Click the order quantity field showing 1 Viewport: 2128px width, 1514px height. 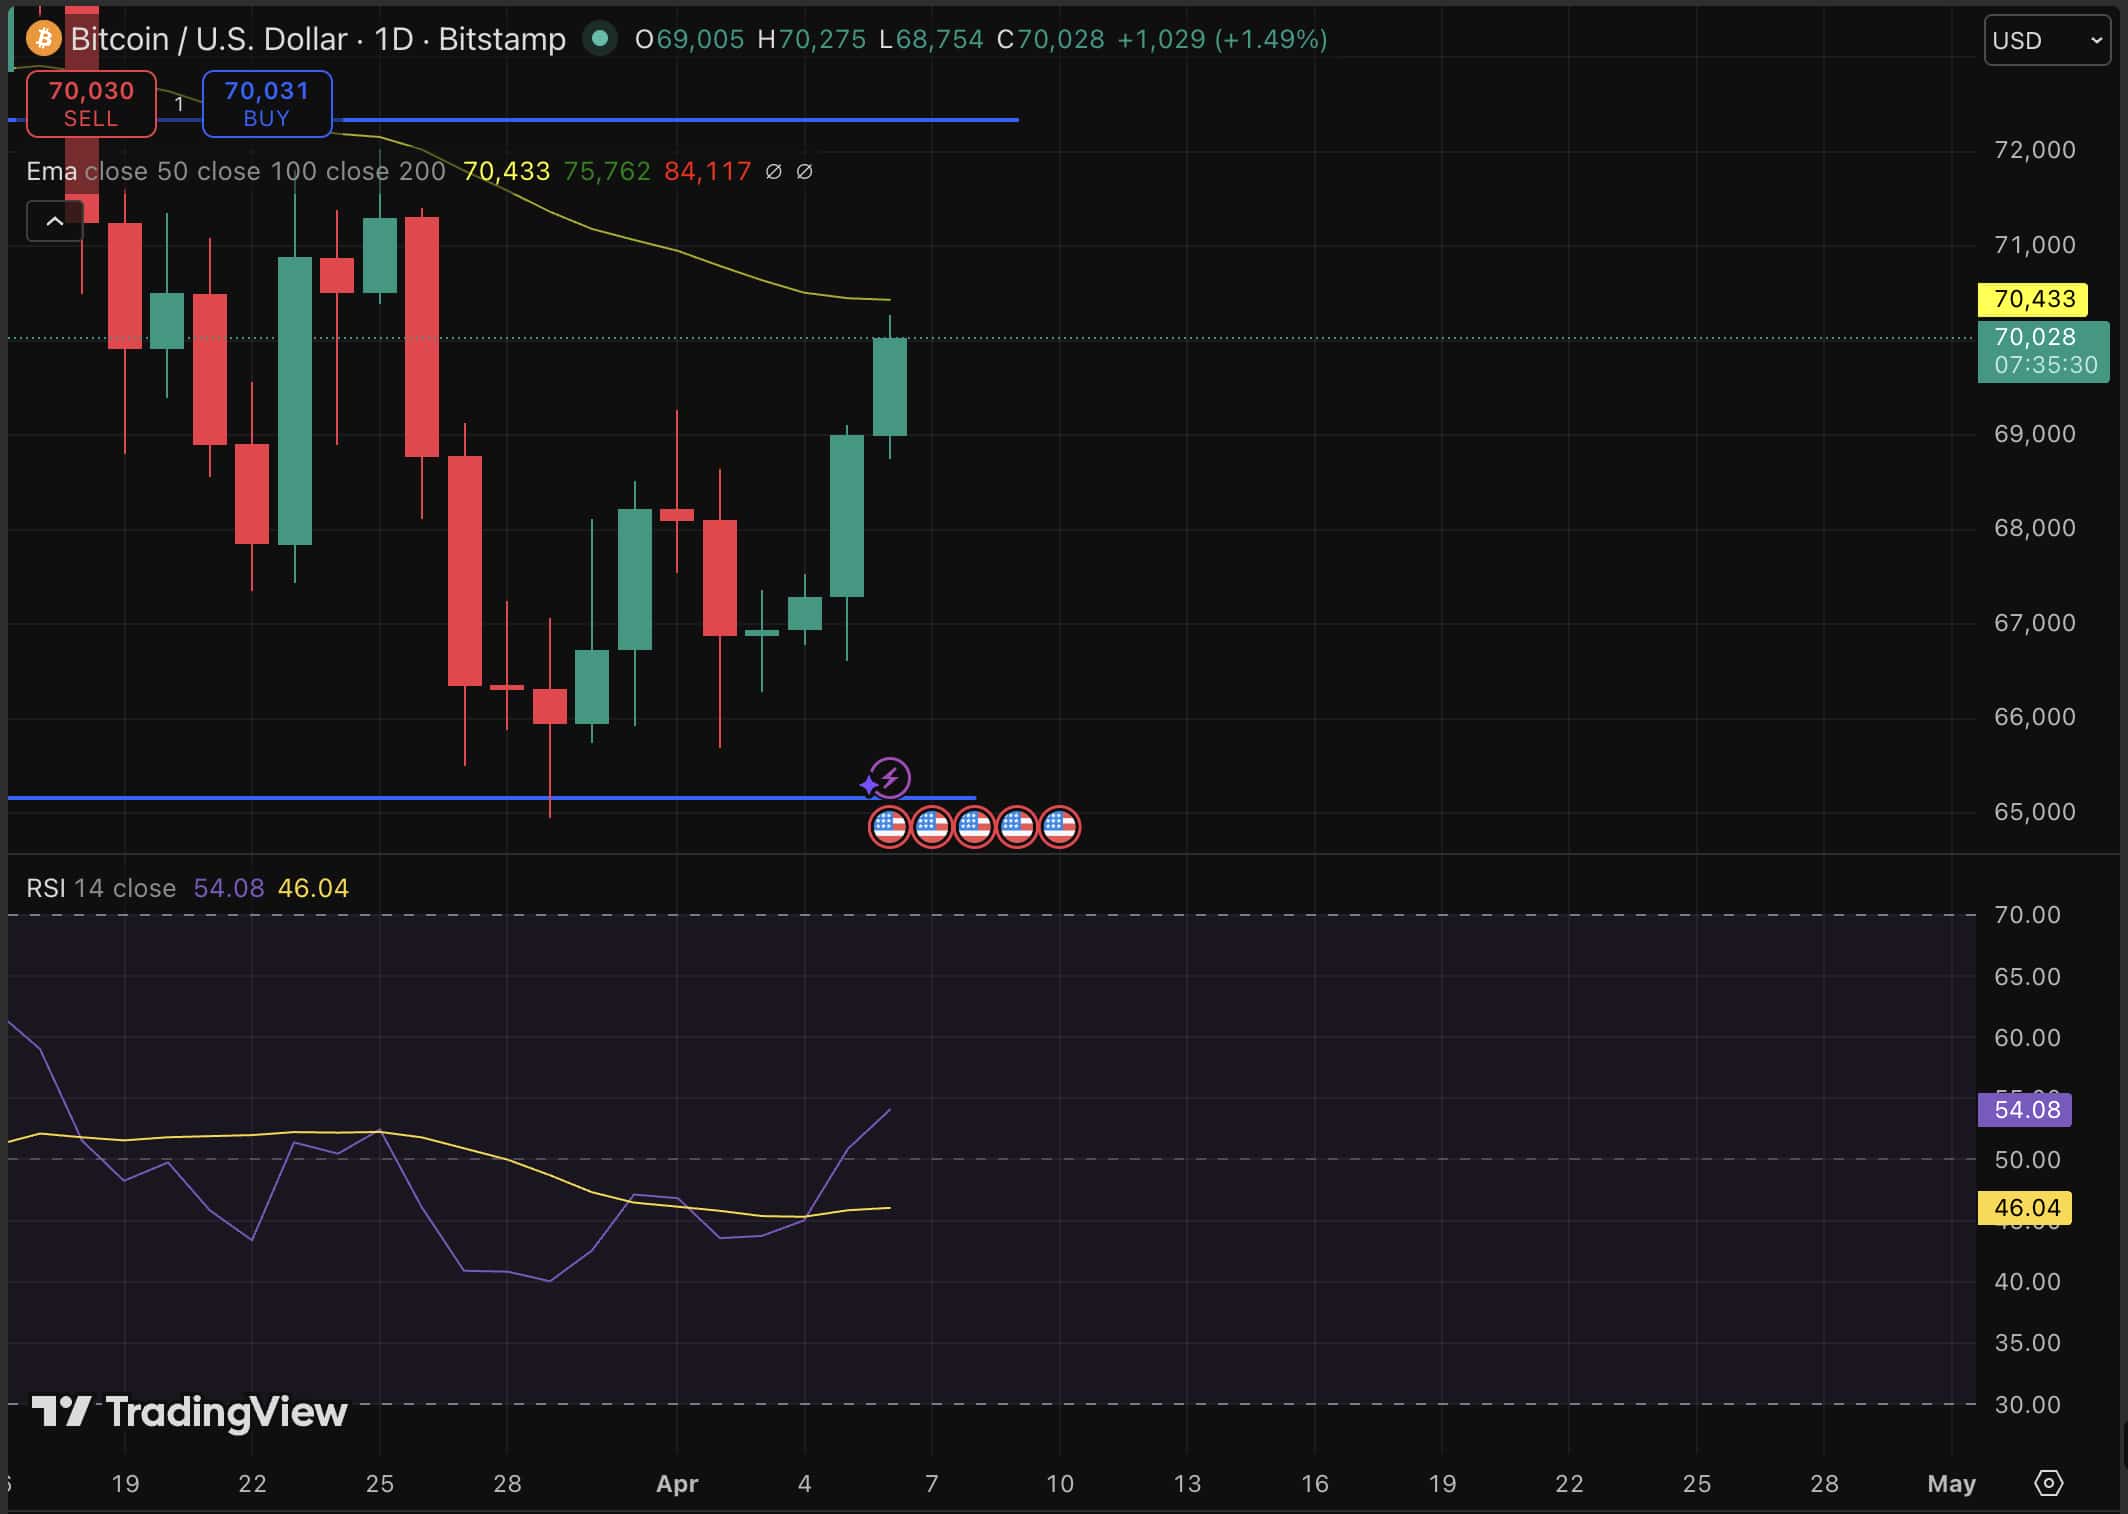(x=179, y=104)
